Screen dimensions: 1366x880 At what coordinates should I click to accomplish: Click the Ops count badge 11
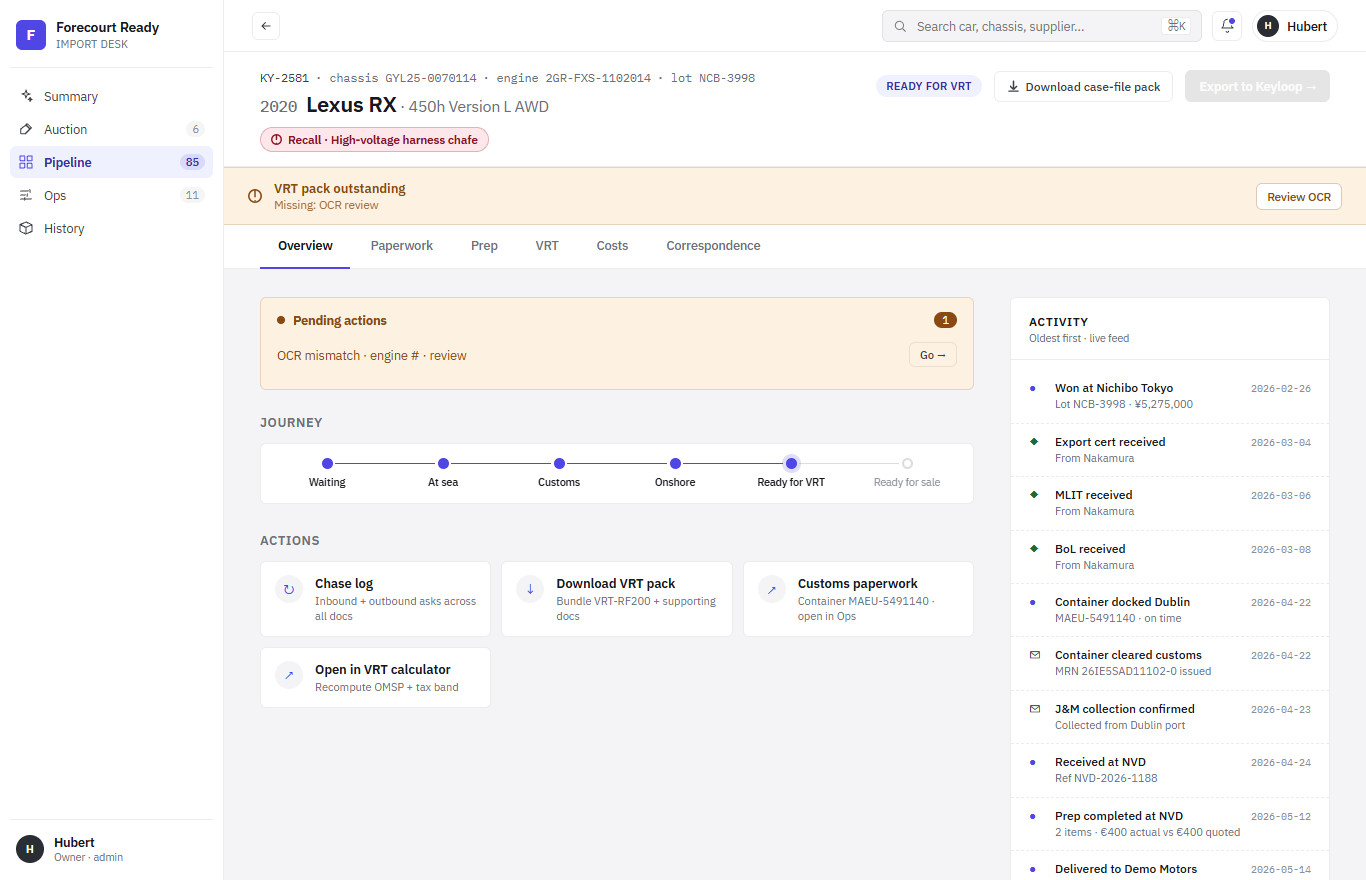(x=193, y=195)
